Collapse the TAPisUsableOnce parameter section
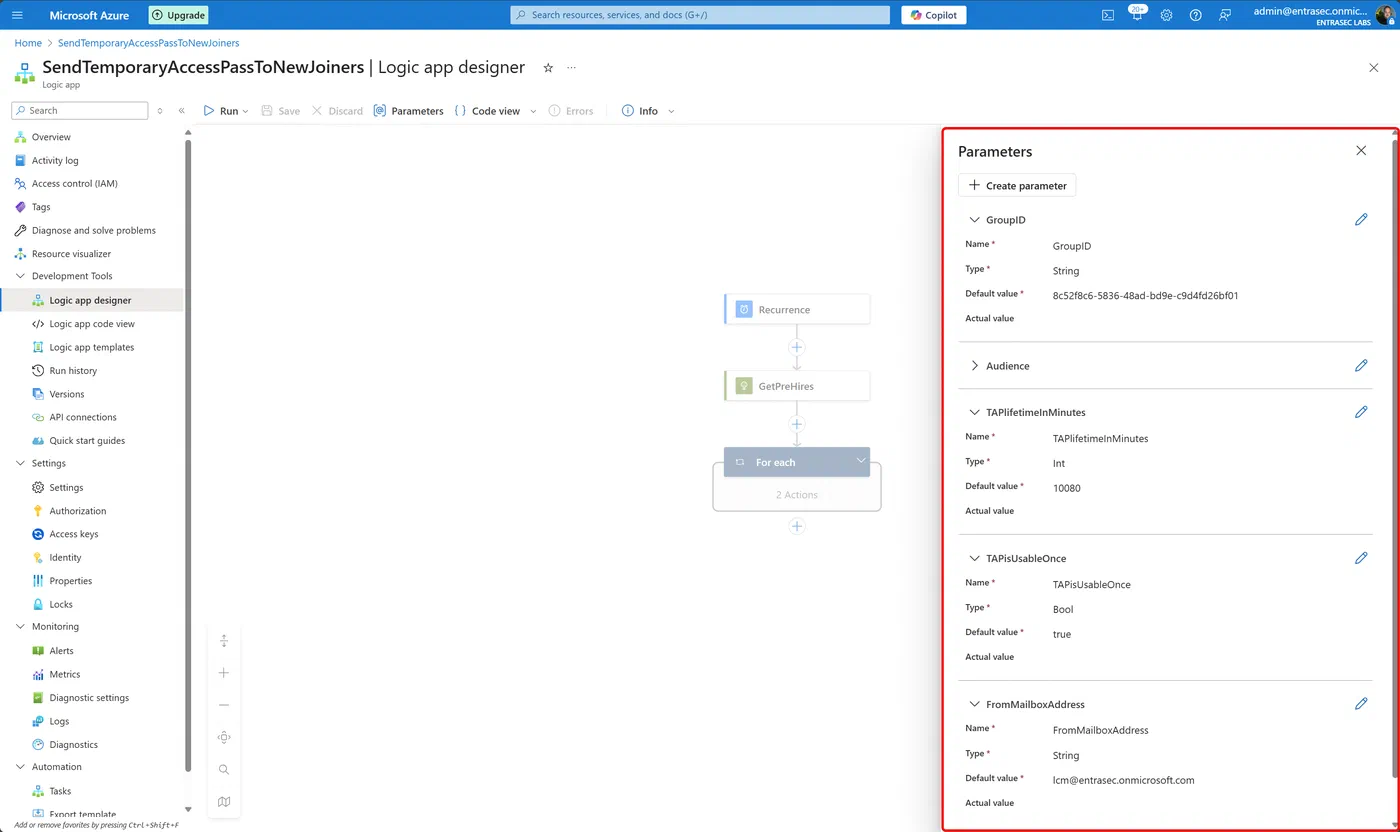Image resolution: width=1400 pixels, height=832 pixels. [974, 557]
